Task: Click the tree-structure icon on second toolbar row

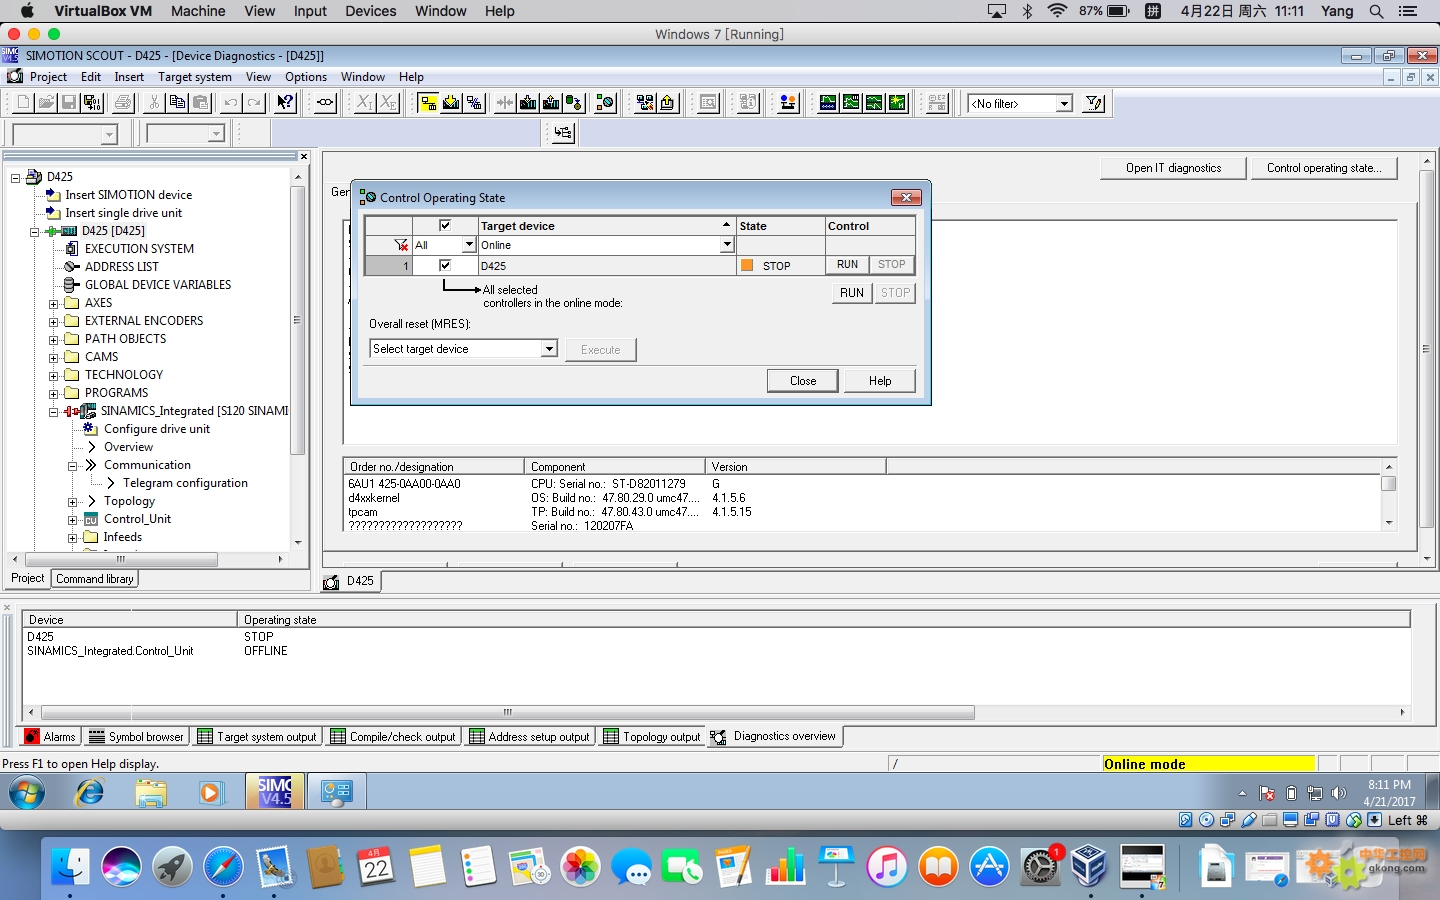Action: [563, 133]
